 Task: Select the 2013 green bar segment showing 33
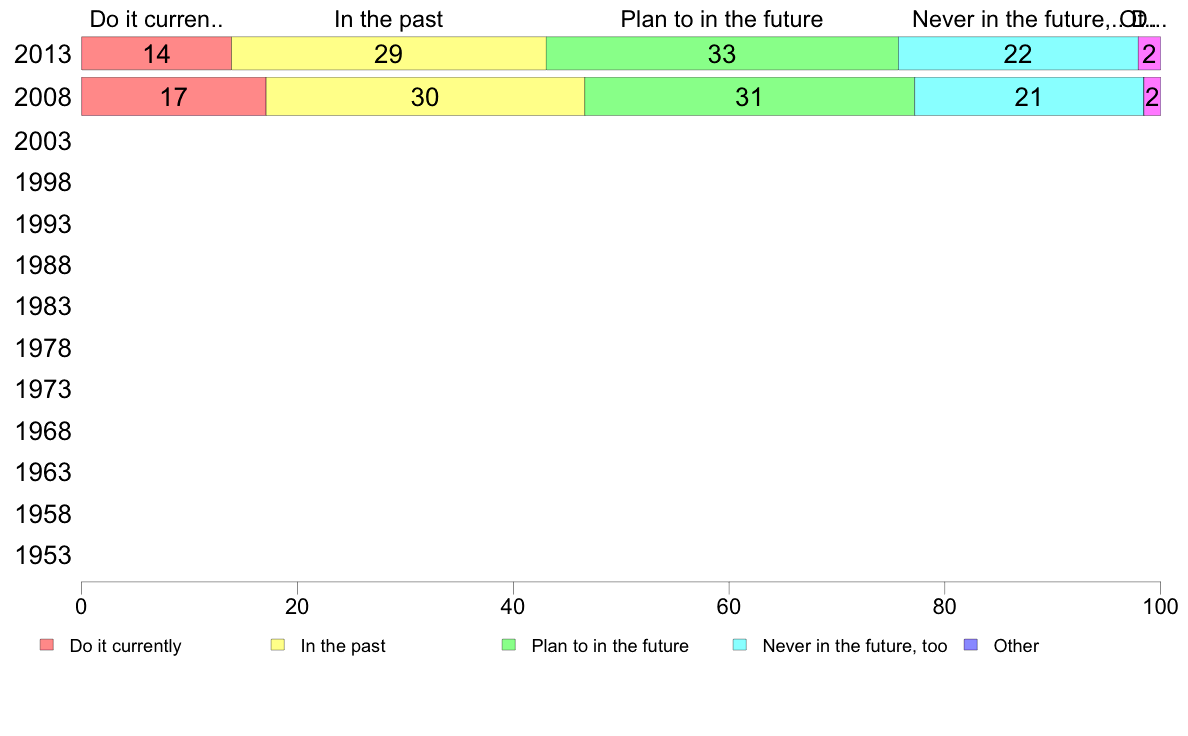point(722,53)
